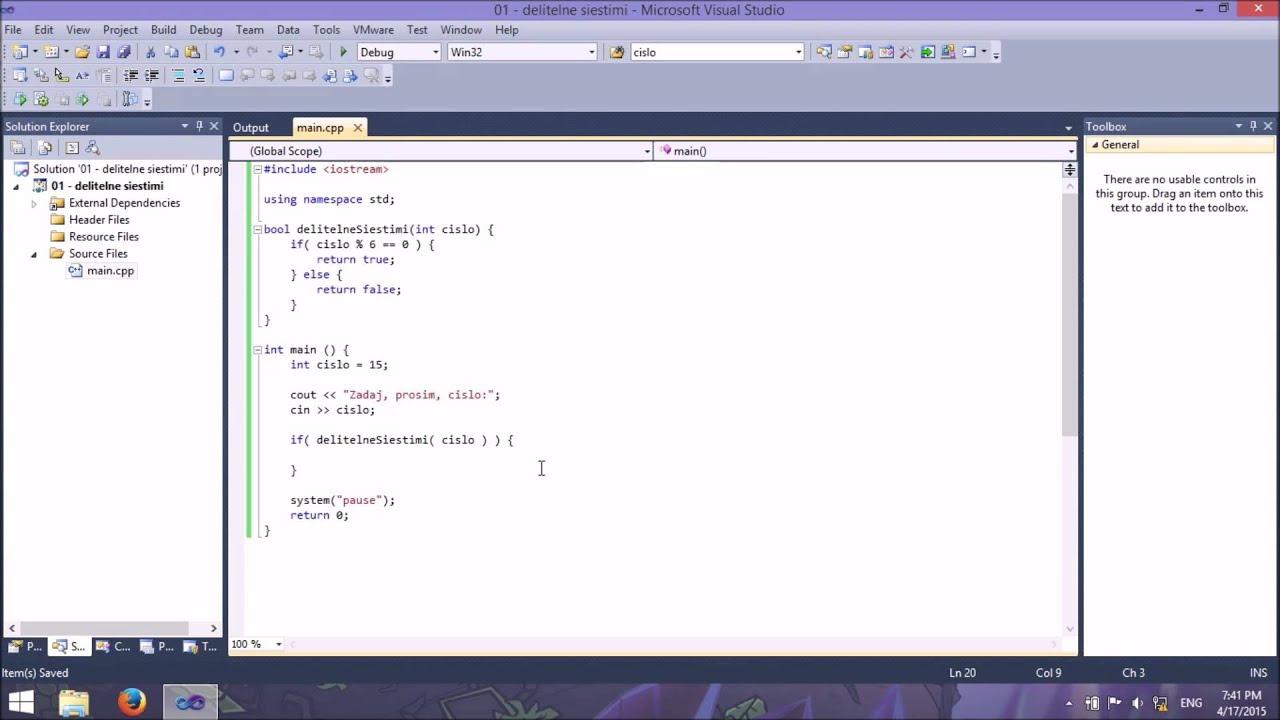Undo the last edit with the Undo icon
The height and width of the screenshot is (720, 1280).
[x=219, y=52]
